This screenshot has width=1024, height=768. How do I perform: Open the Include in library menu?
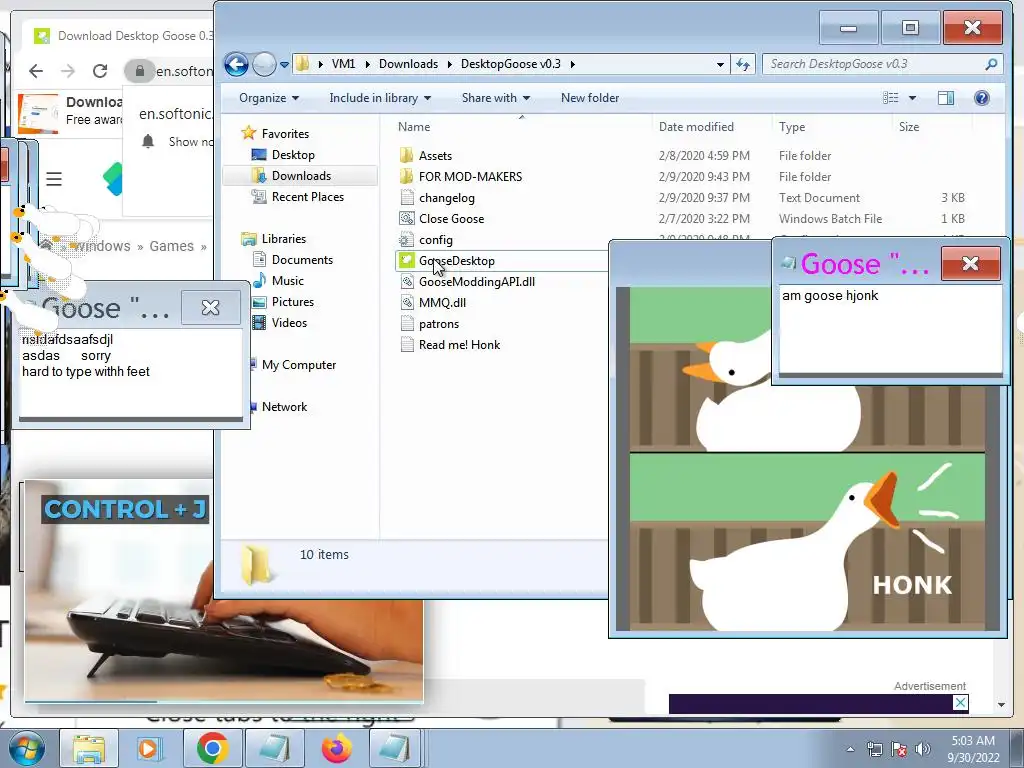point(380,98)
